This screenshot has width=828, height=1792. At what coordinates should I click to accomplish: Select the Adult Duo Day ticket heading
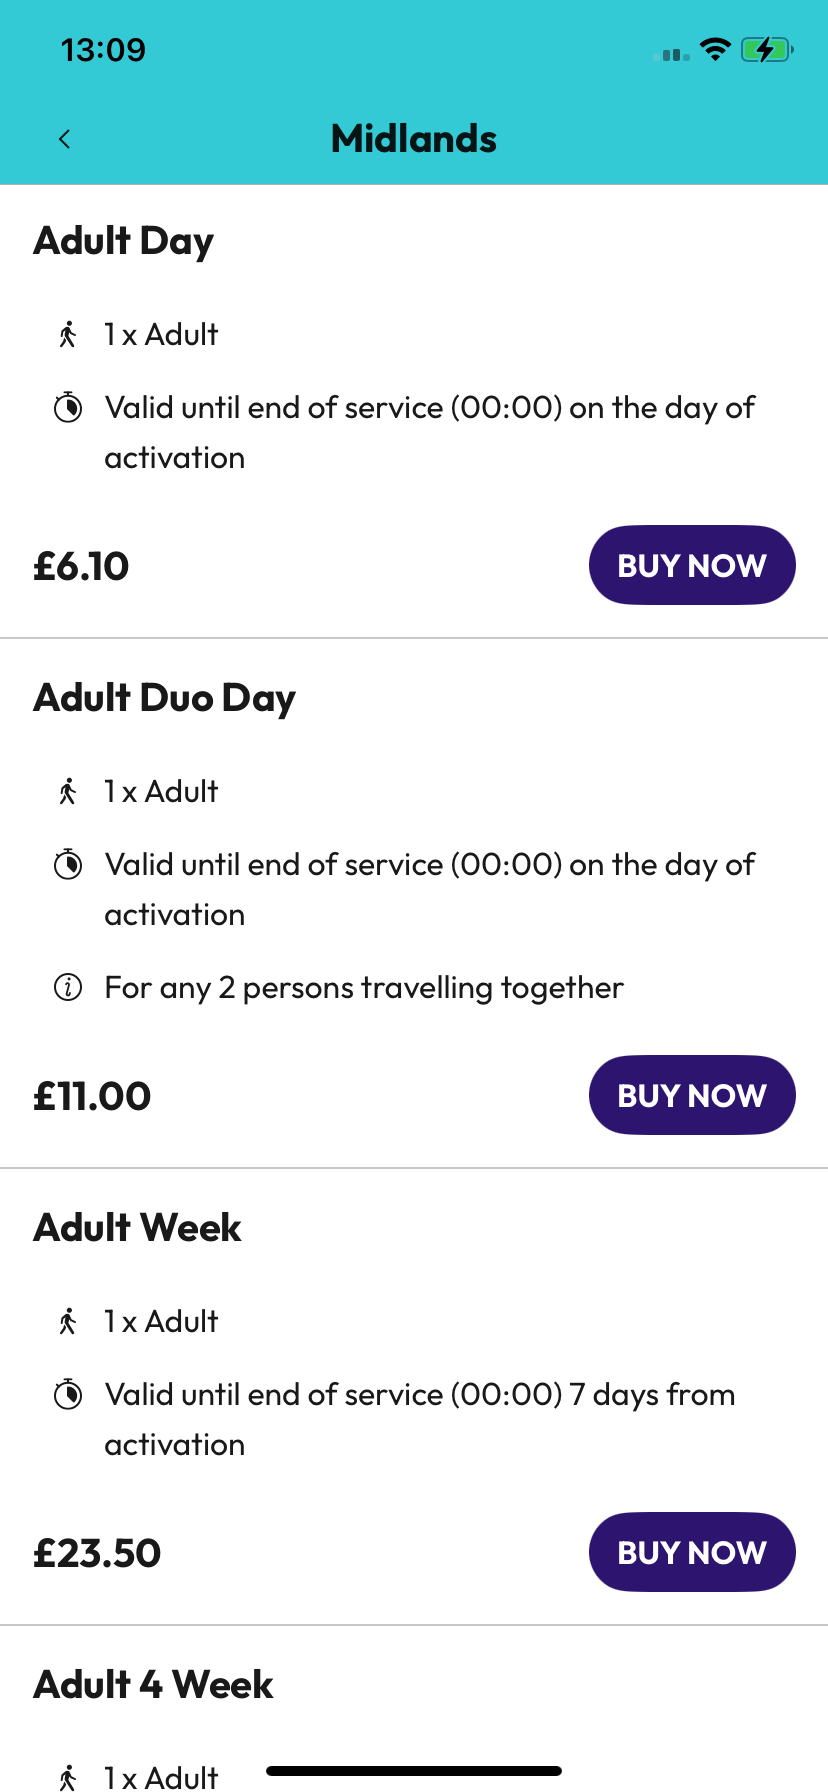click(165, 698)
